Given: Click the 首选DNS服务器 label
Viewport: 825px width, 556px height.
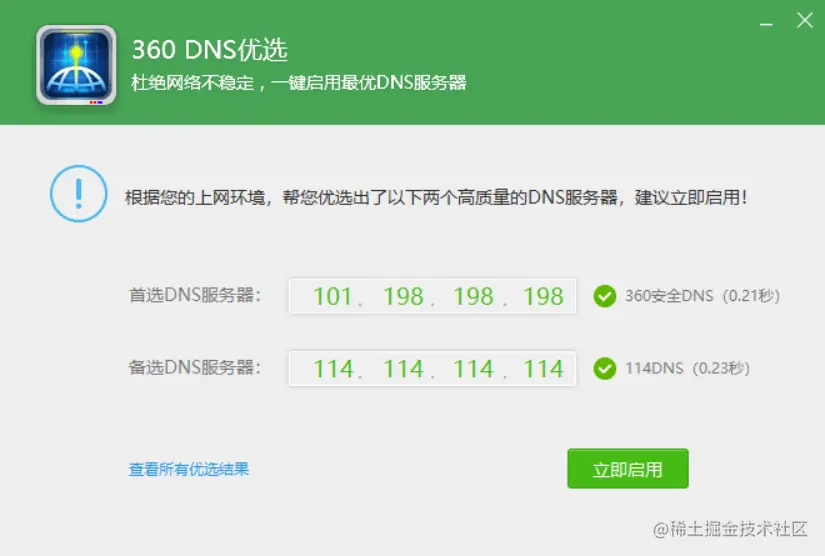Looking at the screenshot, I should (x=195, y=295).
